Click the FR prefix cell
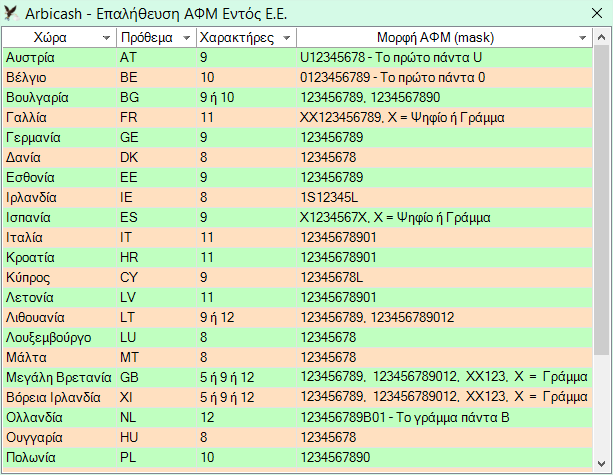 [x=156, y=117]
